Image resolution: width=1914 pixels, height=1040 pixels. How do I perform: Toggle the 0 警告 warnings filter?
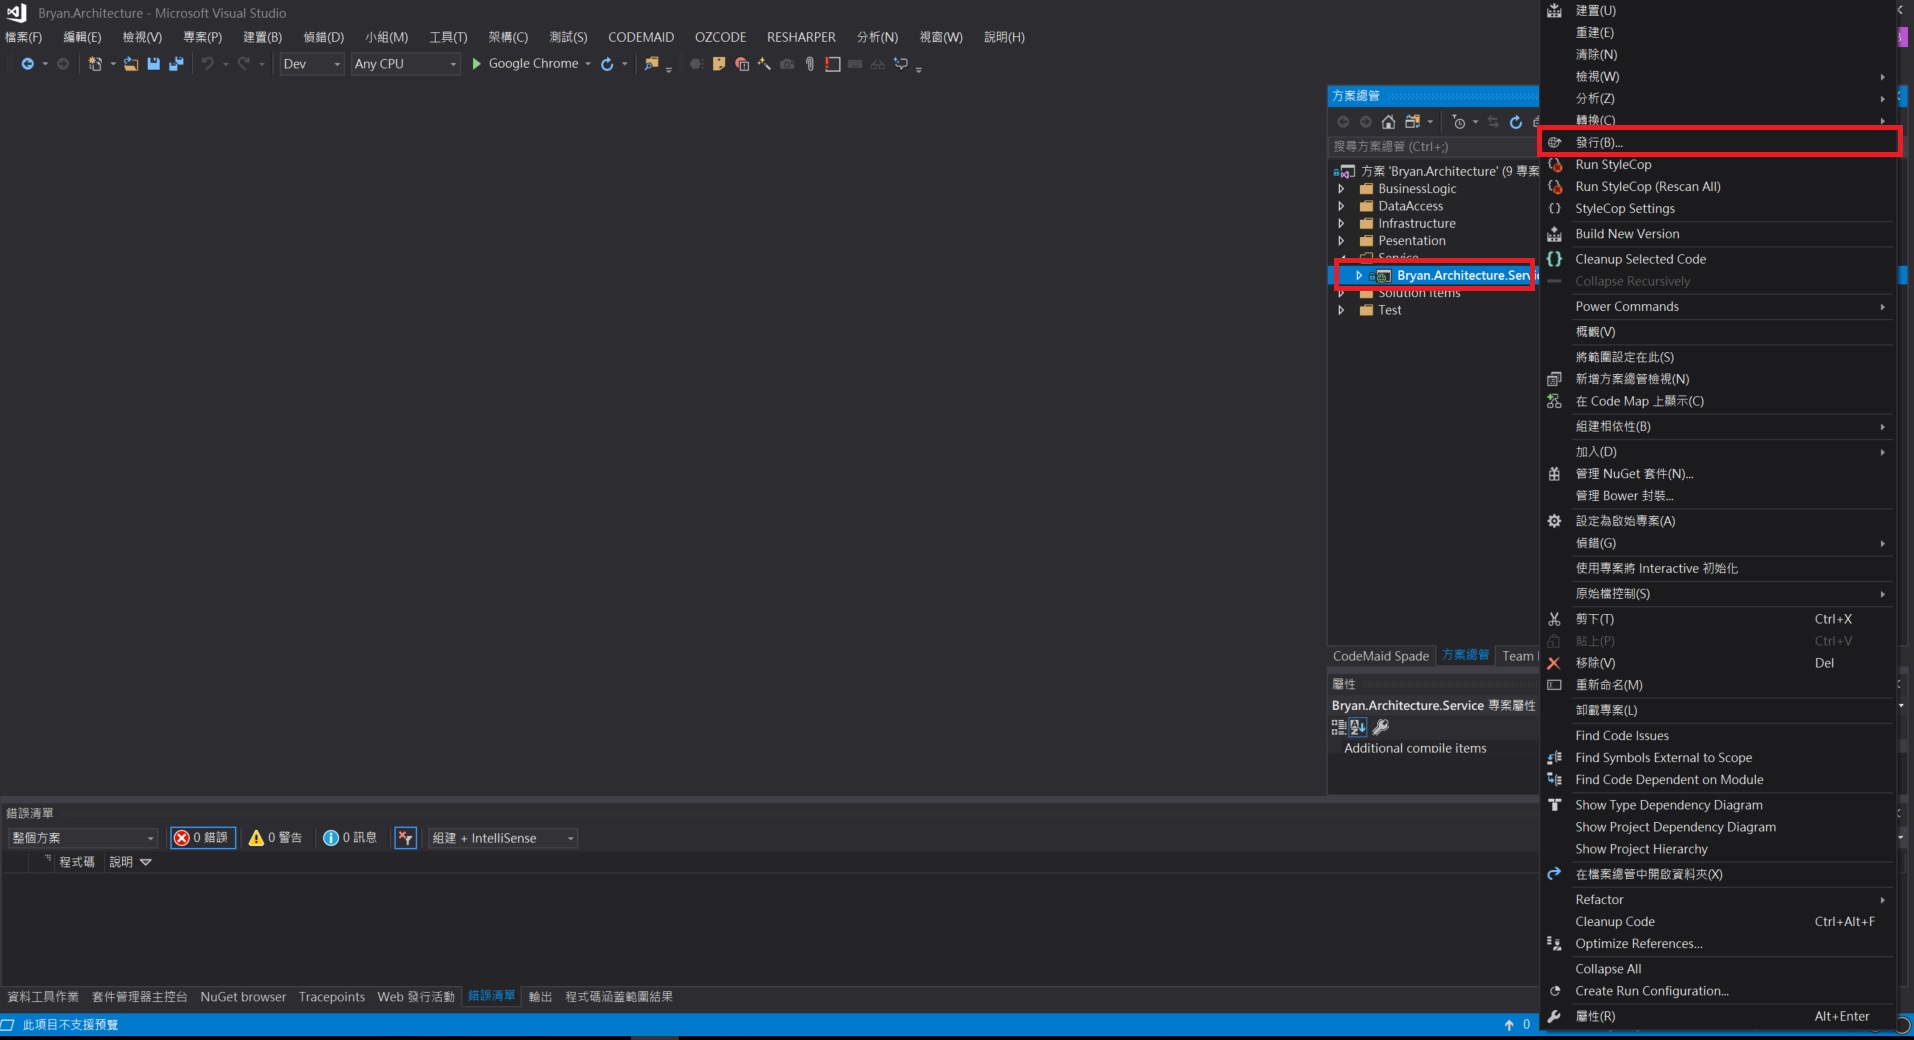pyautogui.click(x=276, y=838)
